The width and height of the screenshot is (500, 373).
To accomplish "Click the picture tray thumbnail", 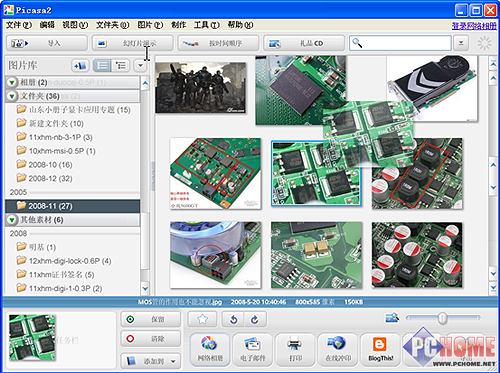I will [x=32, y=338].
